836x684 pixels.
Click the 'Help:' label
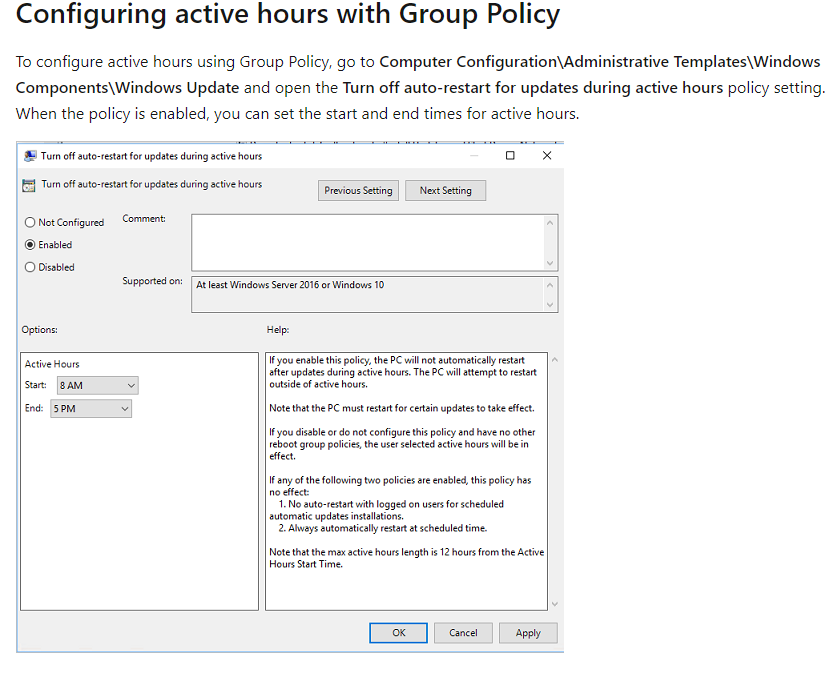click(x=278, y=329)
